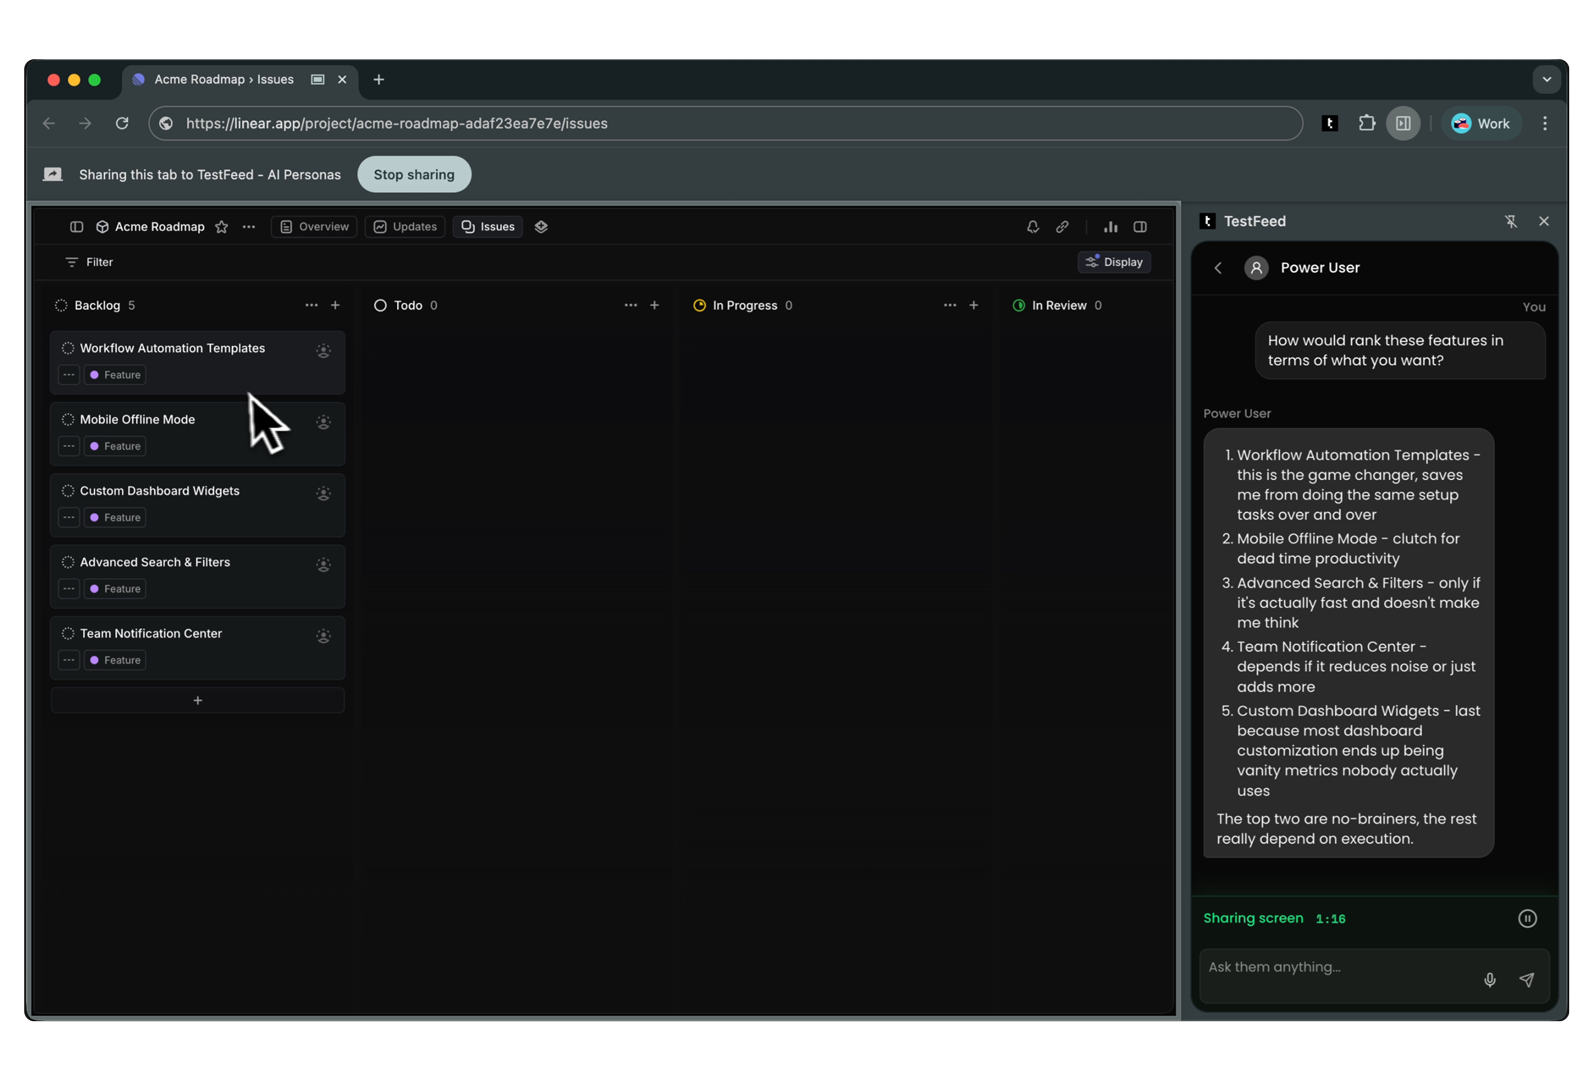1593x1080 pixels.
Task: Change status icon of Advanced Search & Filters
Action: (68, 562)
